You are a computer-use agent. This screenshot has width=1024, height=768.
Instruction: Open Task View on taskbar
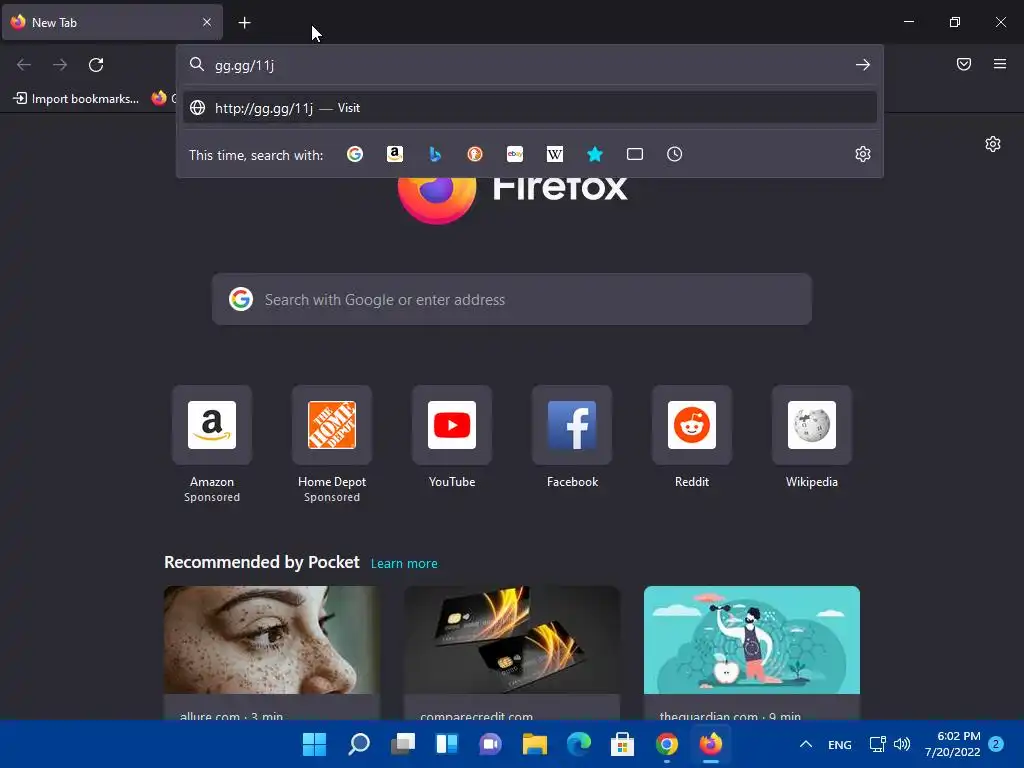403,744
